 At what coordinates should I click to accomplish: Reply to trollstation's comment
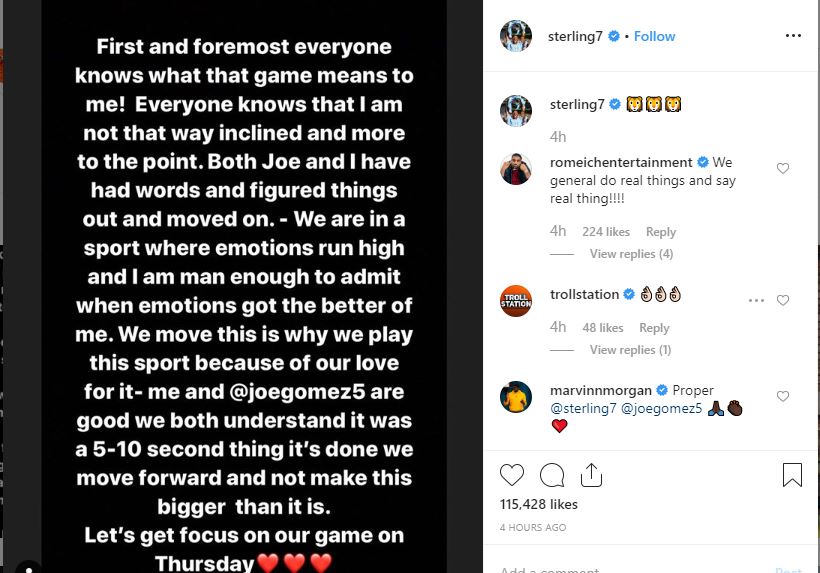pos(654,328)
